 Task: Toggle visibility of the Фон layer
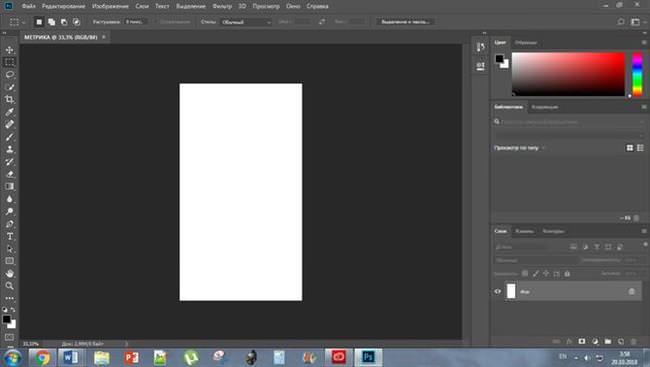(x=498, y=292)
